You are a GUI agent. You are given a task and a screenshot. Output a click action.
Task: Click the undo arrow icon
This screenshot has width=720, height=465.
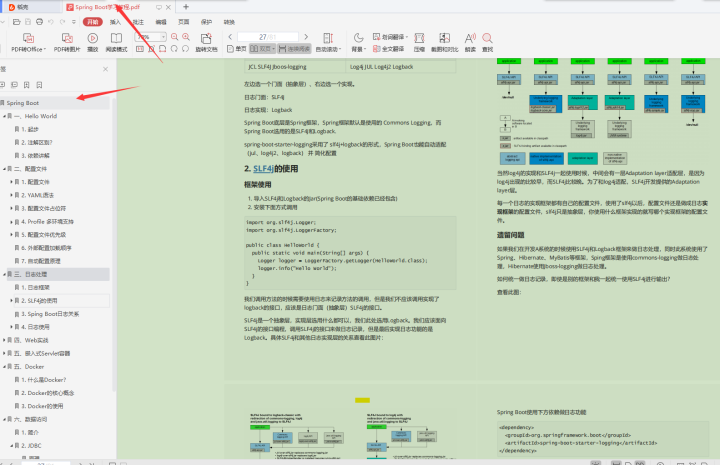point(51,22)
